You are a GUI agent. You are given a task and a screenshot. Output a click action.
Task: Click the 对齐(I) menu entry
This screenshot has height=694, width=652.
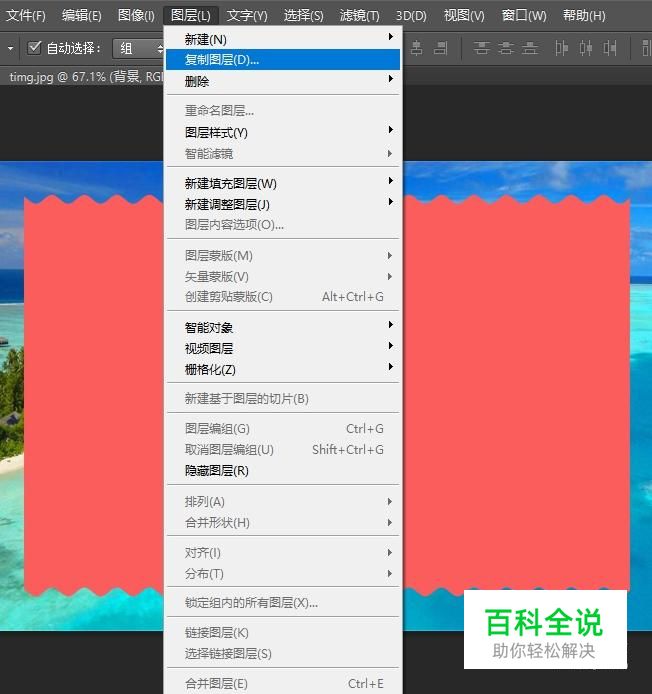[283, 552]
